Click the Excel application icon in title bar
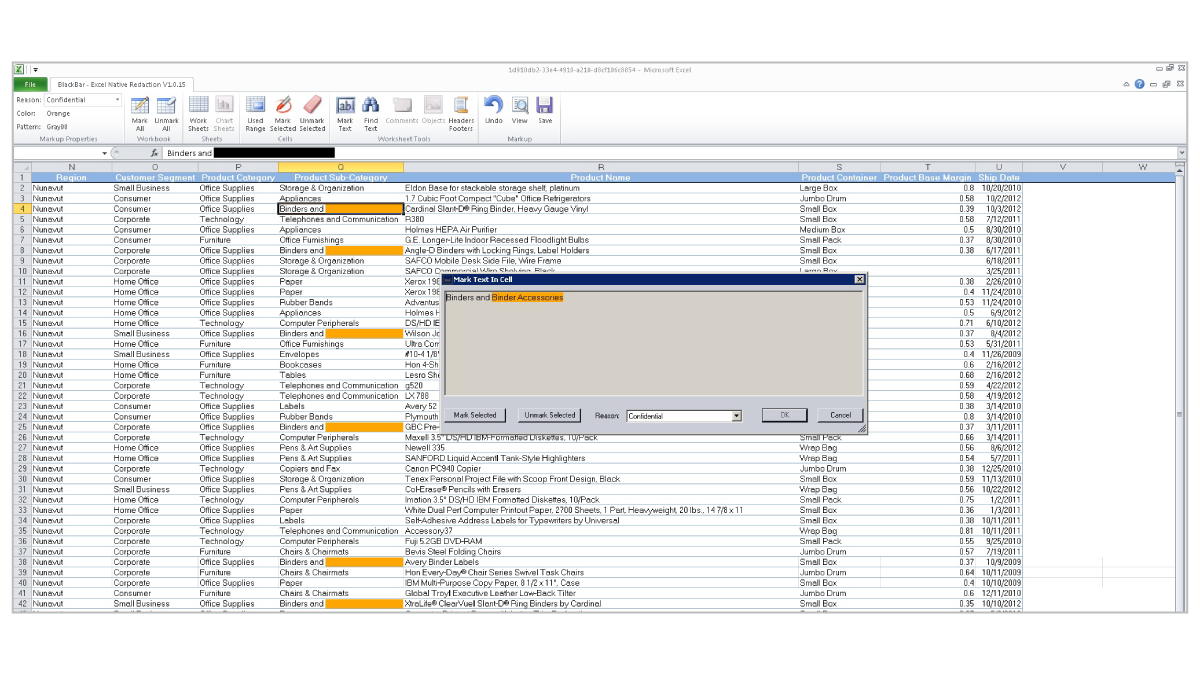Viewport: 1200px width, 675px height. [19, 69]
